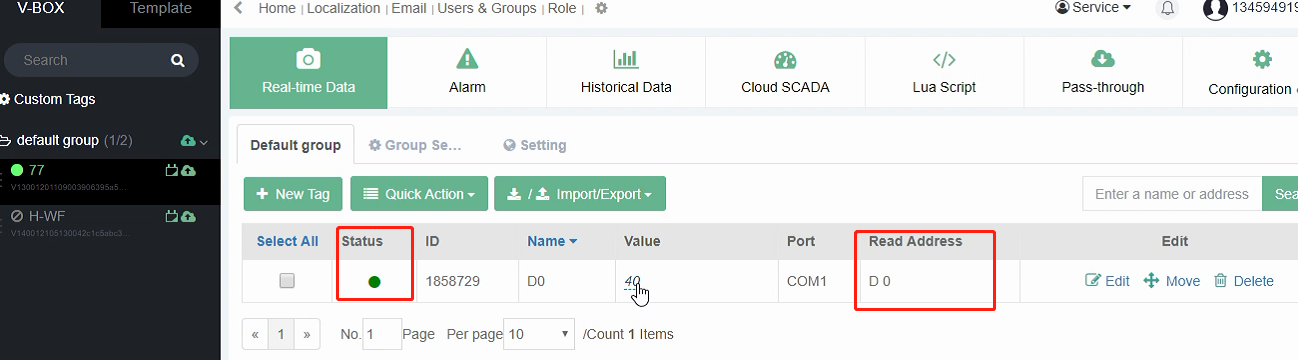The height and width of the screenshot is (360, 1298).
Task: Open the Per page 10 dropdown
Action: click(539, 334)
